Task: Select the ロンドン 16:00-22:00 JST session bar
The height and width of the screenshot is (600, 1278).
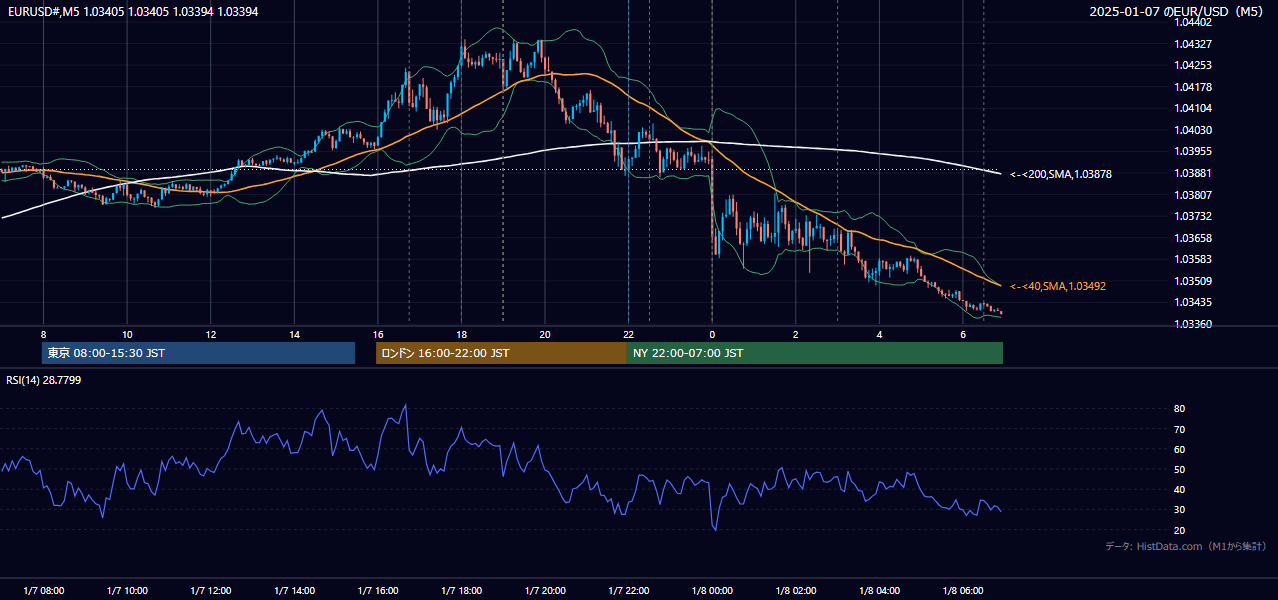Action: click(x=501, y=353)
